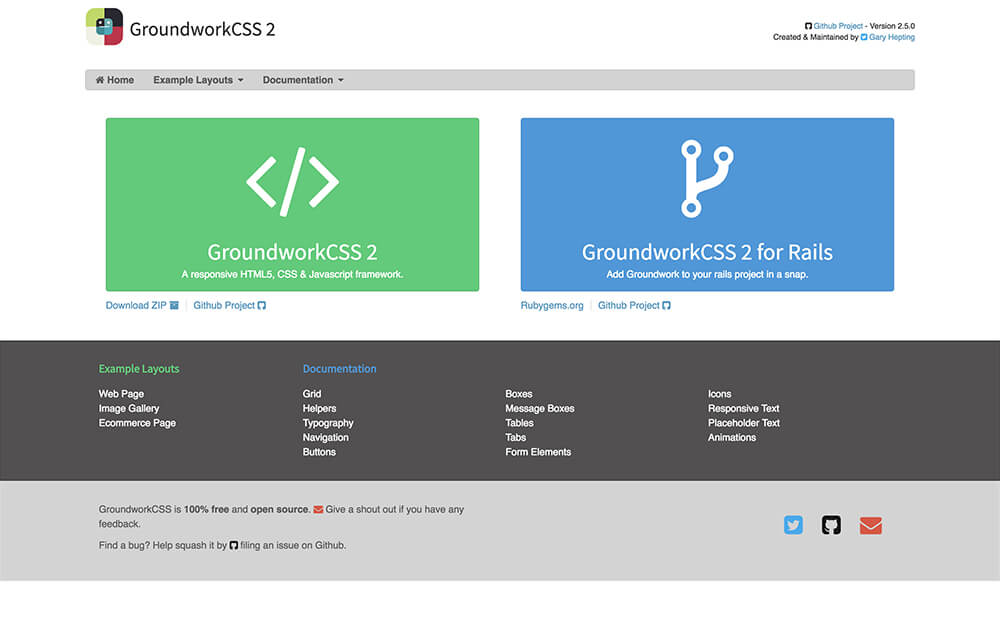Viewport: 1000px width, 625px height.
Task: Open the Form Elements footer link
Action: (538, 452)
